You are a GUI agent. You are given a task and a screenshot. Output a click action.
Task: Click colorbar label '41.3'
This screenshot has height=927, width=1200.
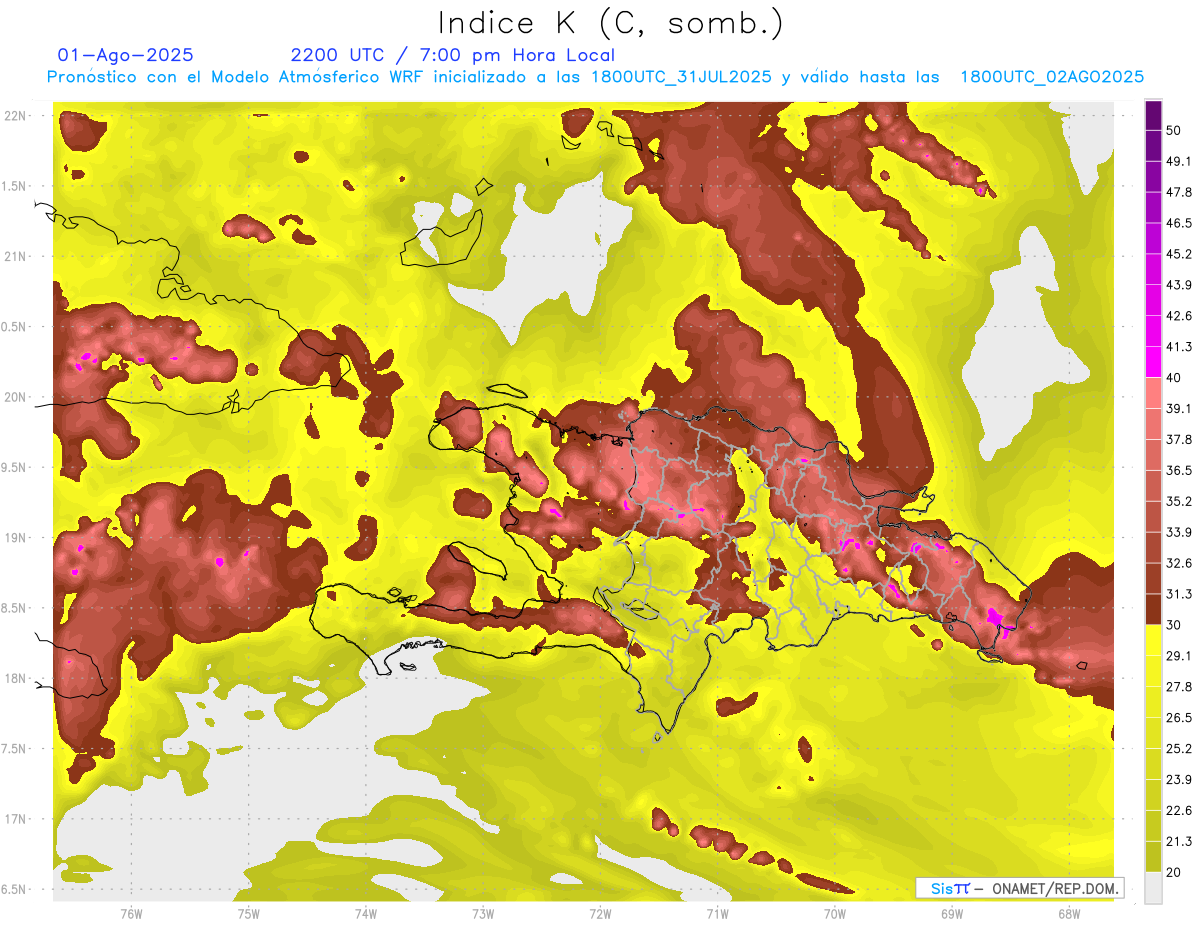click(x=1179, y=348)
